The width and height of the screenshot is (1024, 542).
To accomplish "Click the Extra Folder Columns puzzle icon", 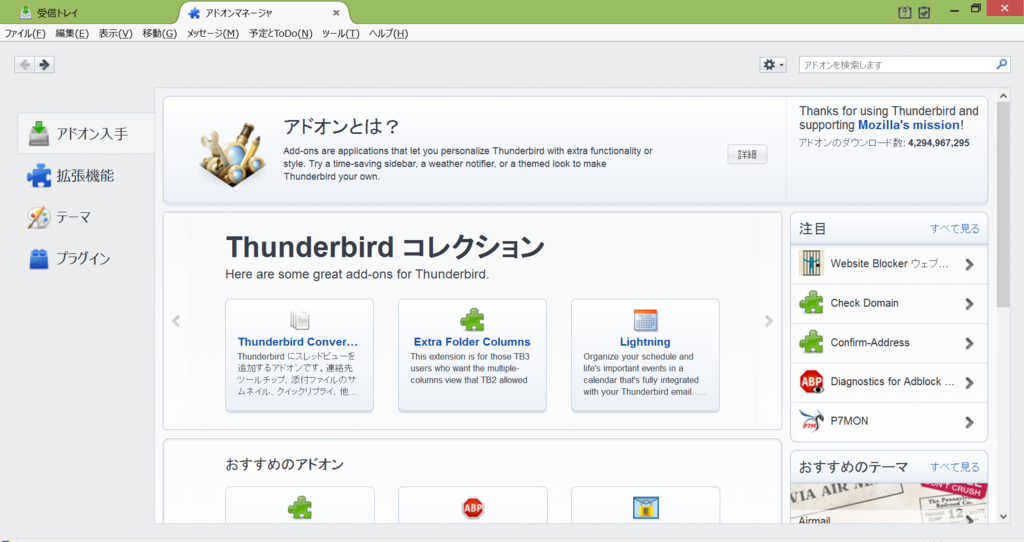I will [472, 320].
